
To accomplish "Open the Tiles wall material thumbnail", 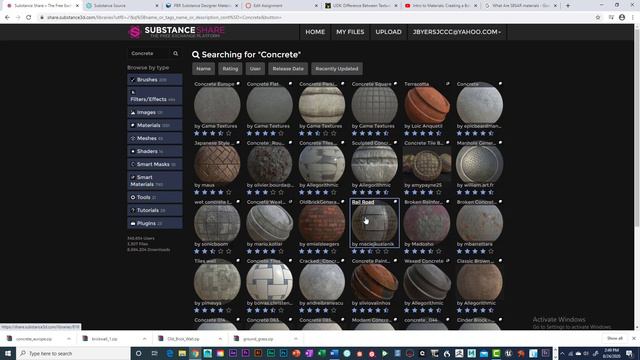I will tap(217, 282).
